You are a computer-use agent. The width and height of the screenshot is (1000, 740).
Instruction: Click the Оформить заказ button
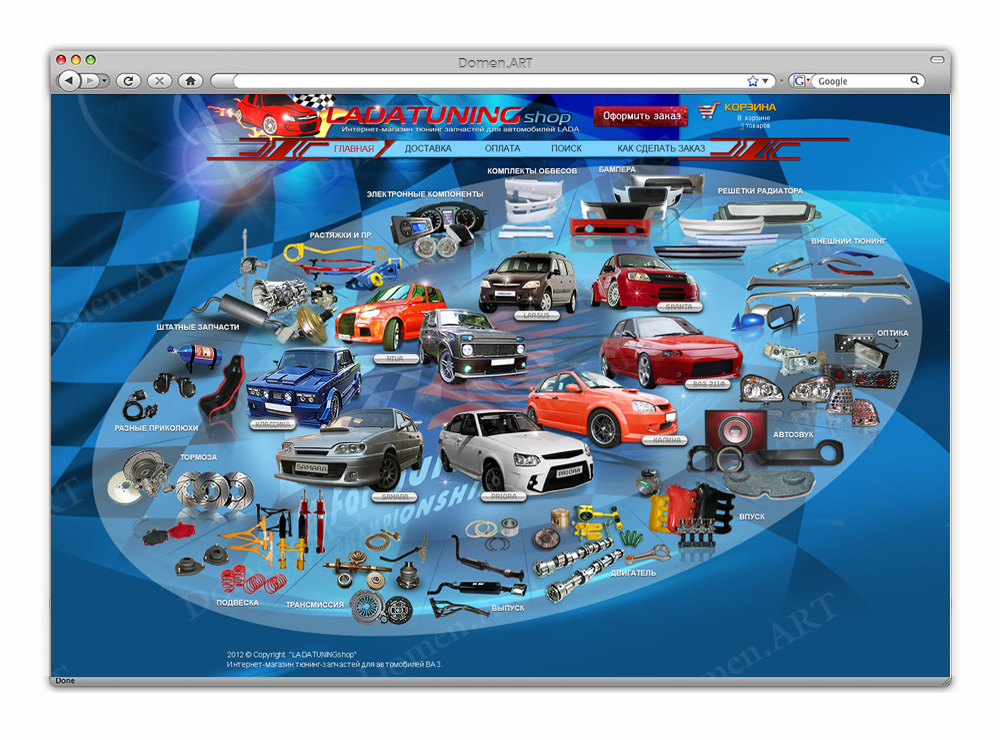click(641, 116)
